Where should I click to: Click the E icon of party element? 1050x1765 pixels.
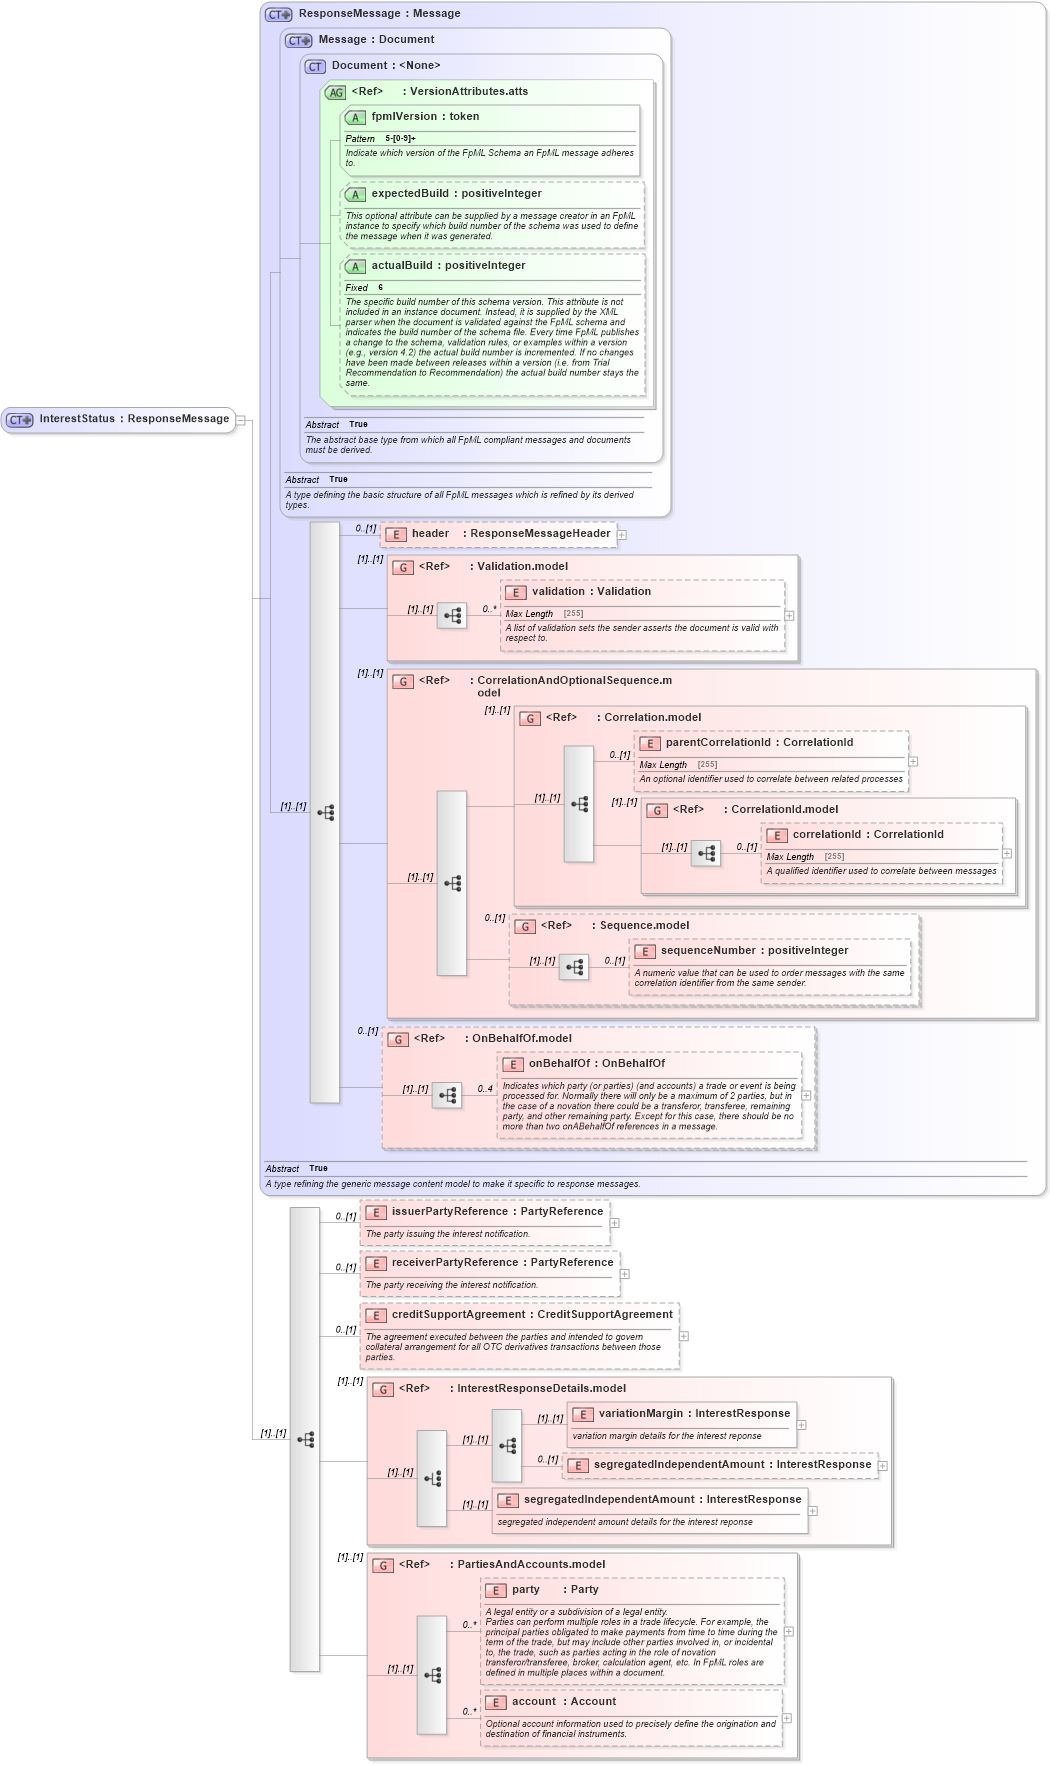(496, 1591)
